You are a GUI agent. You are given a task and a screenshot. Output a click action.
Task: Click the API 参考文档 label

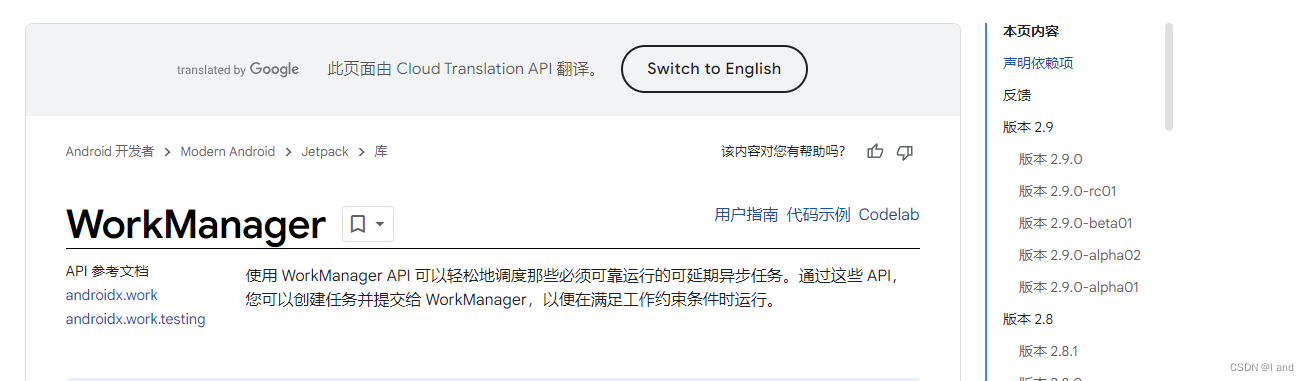(107, 271)
